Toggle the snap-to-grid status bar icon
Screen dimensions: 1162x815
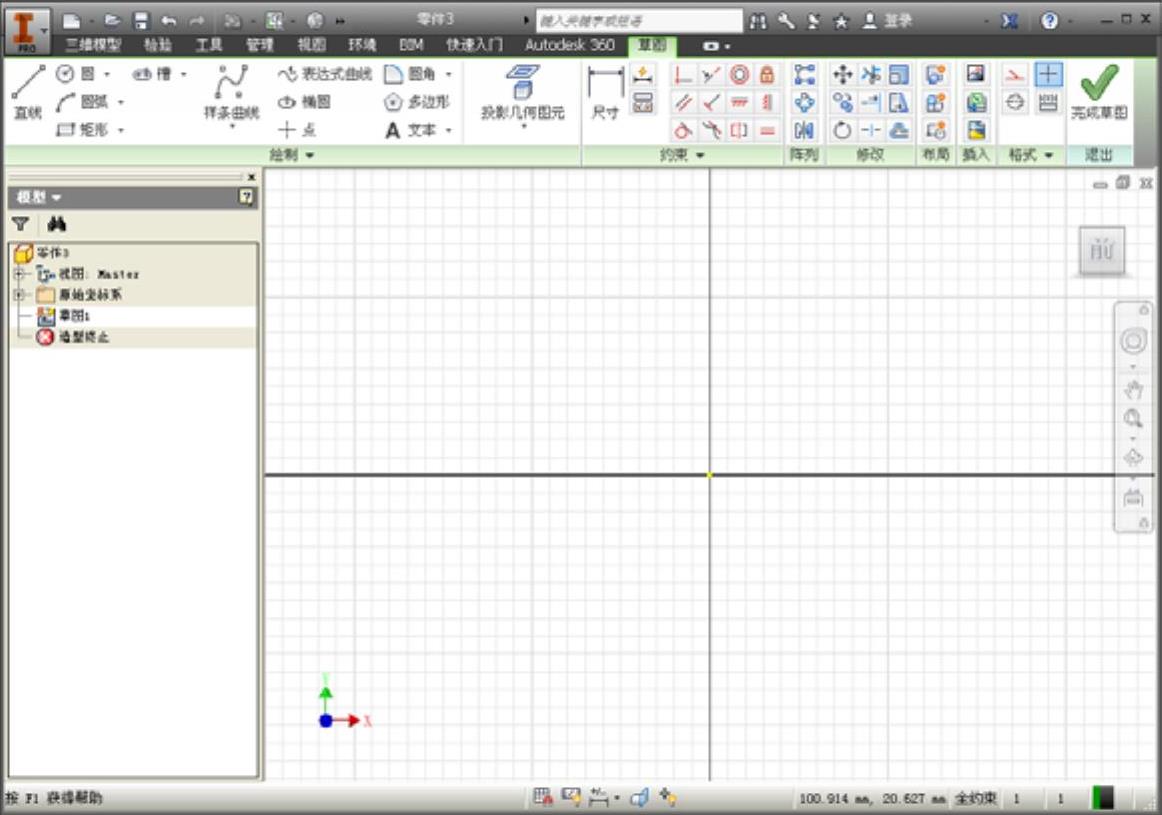pos(542,797)
